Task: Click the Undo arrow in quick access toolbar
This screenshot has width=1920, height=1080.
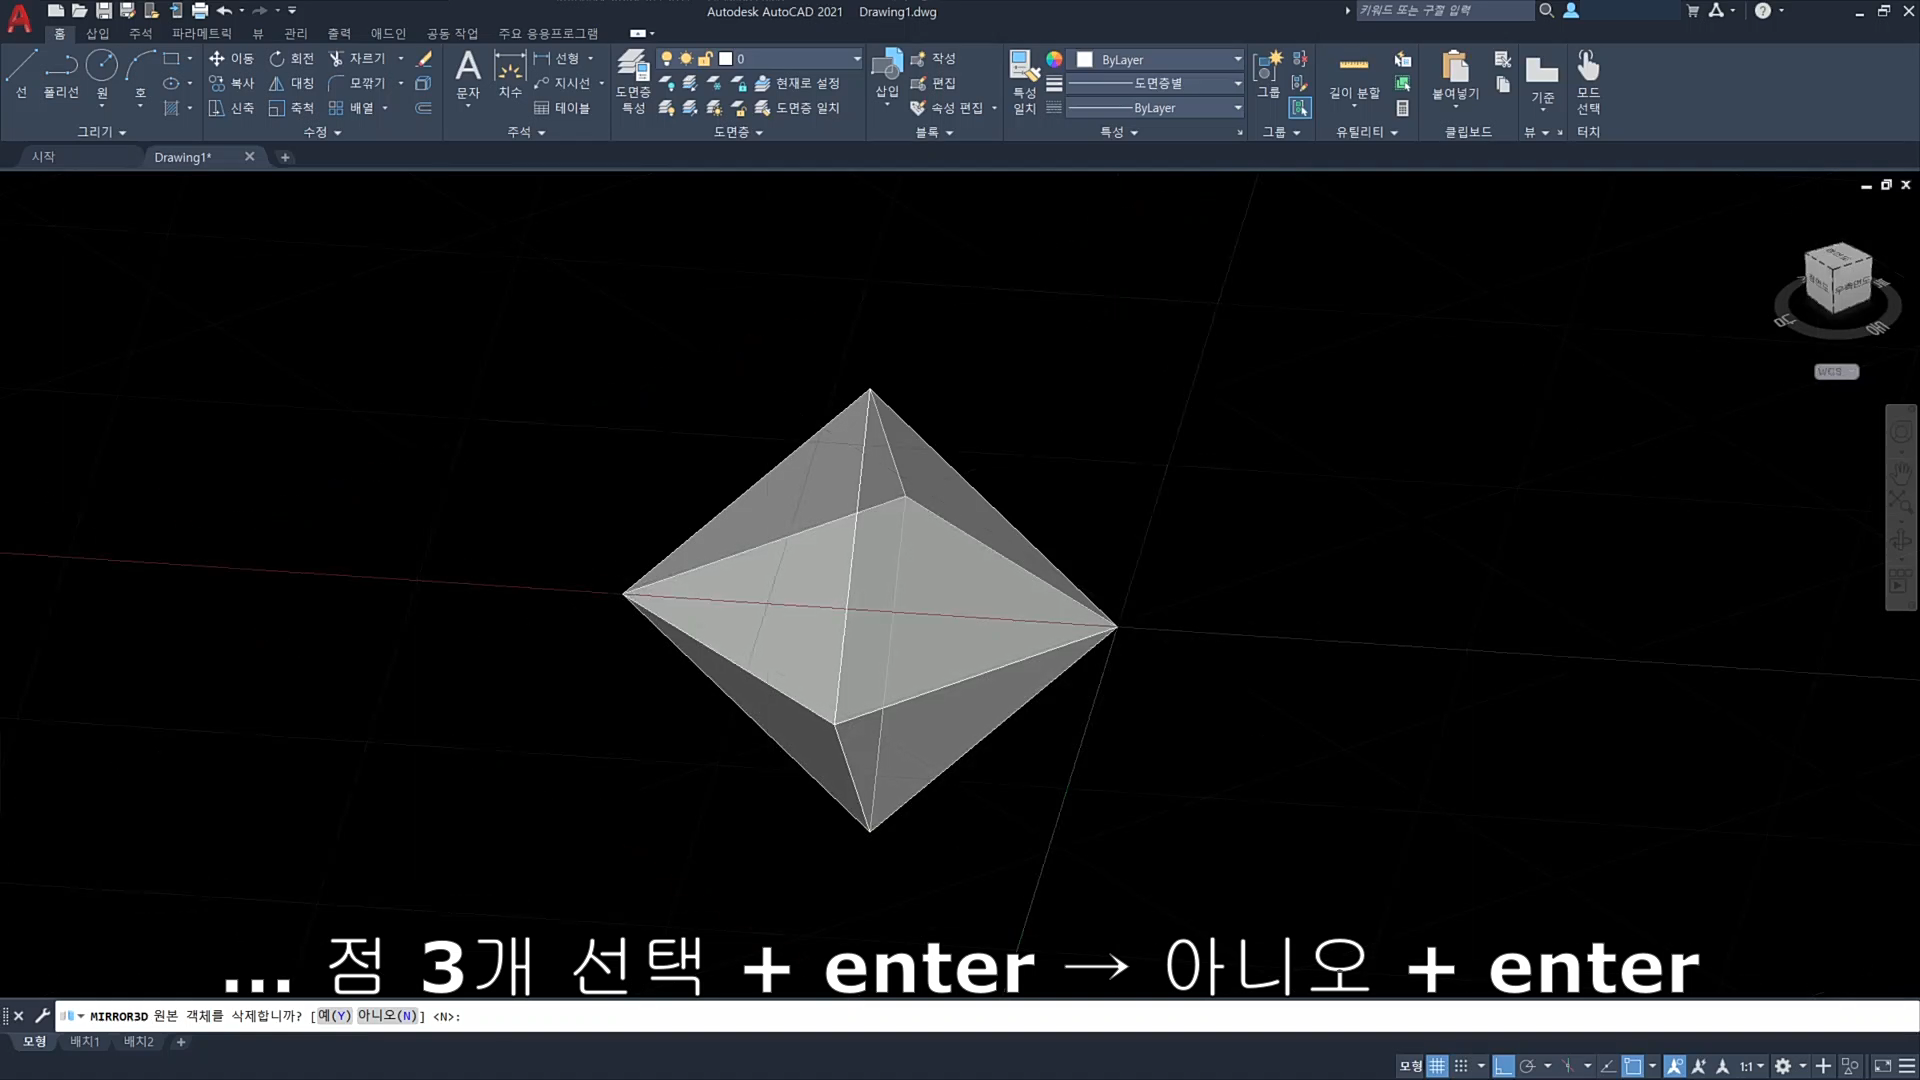Action: (224, 11)
